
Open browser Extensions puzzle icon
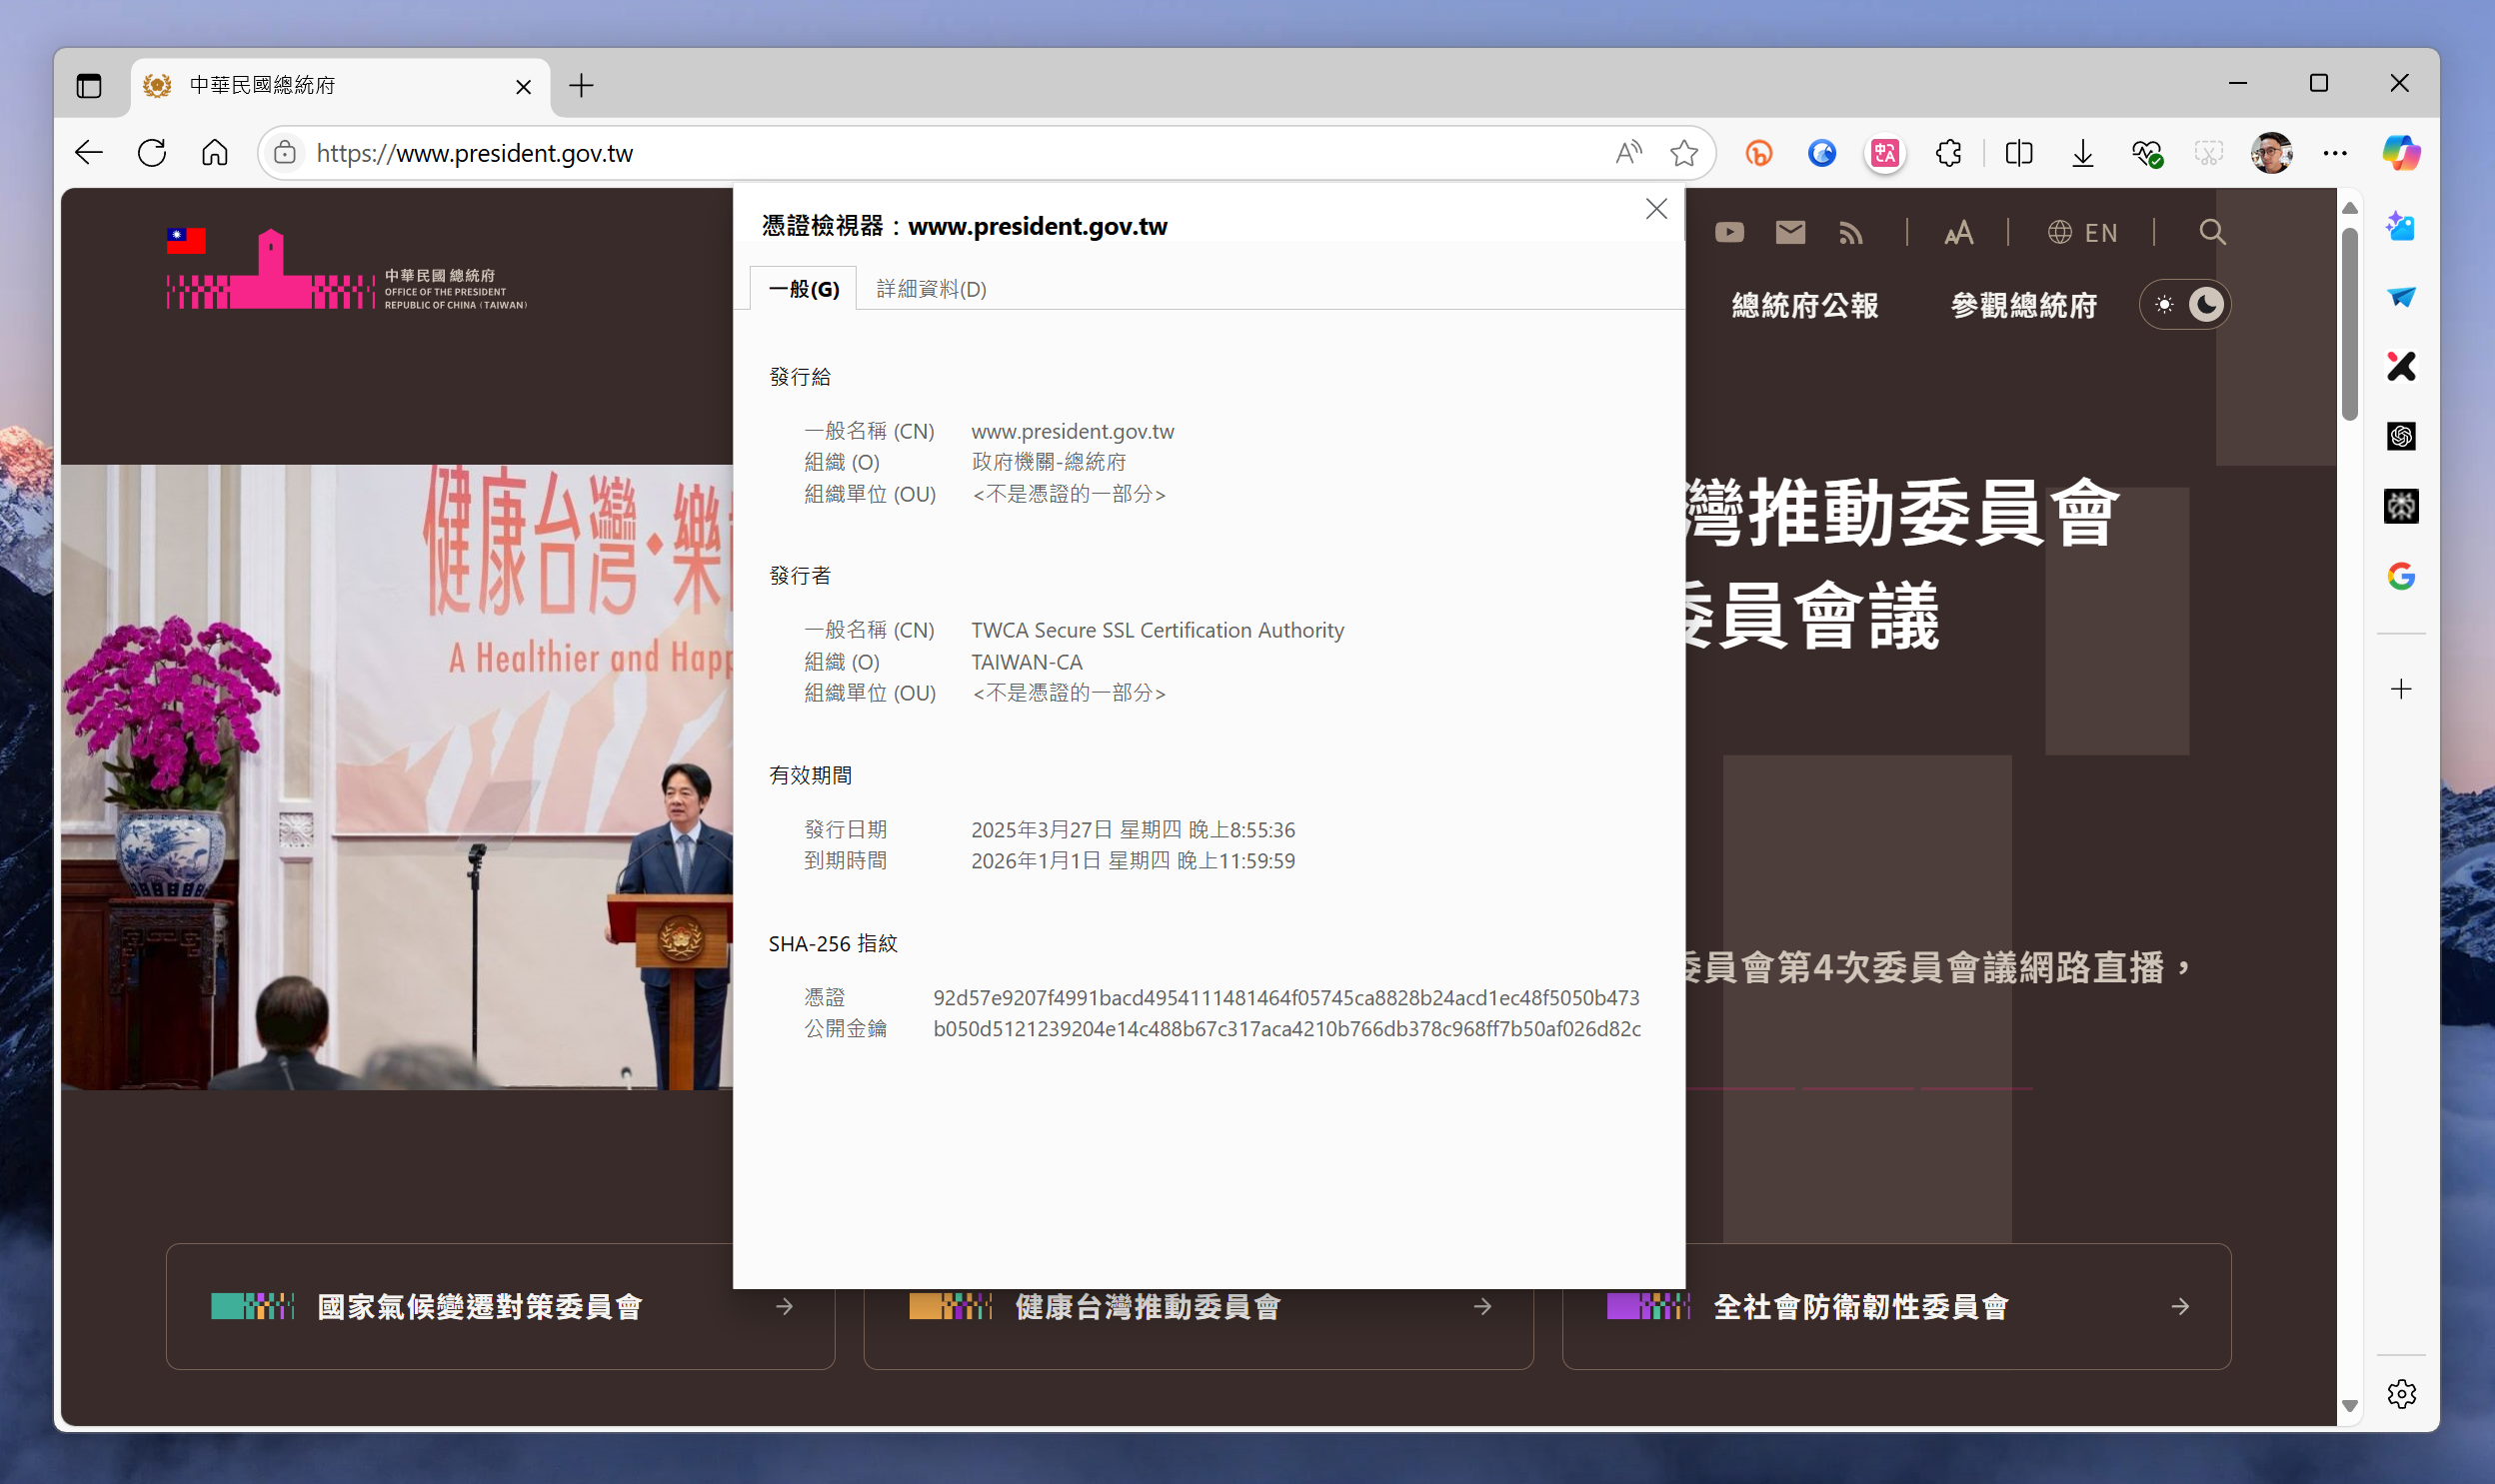tap(1948, 153)
